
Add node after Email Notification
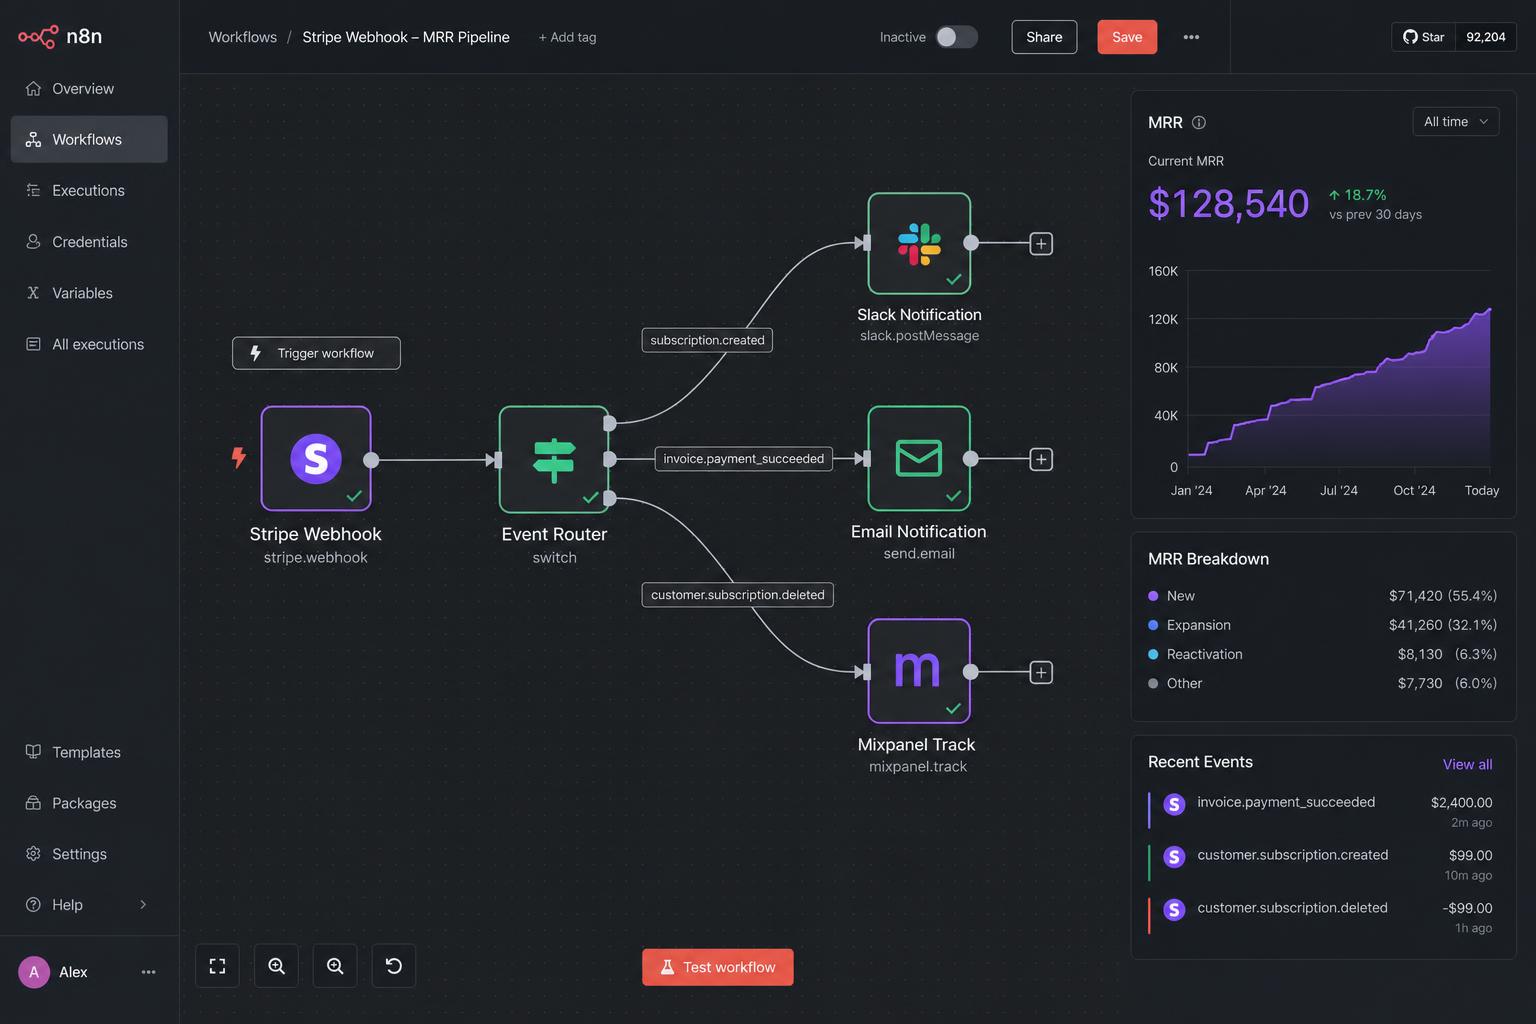point(1041,459)
